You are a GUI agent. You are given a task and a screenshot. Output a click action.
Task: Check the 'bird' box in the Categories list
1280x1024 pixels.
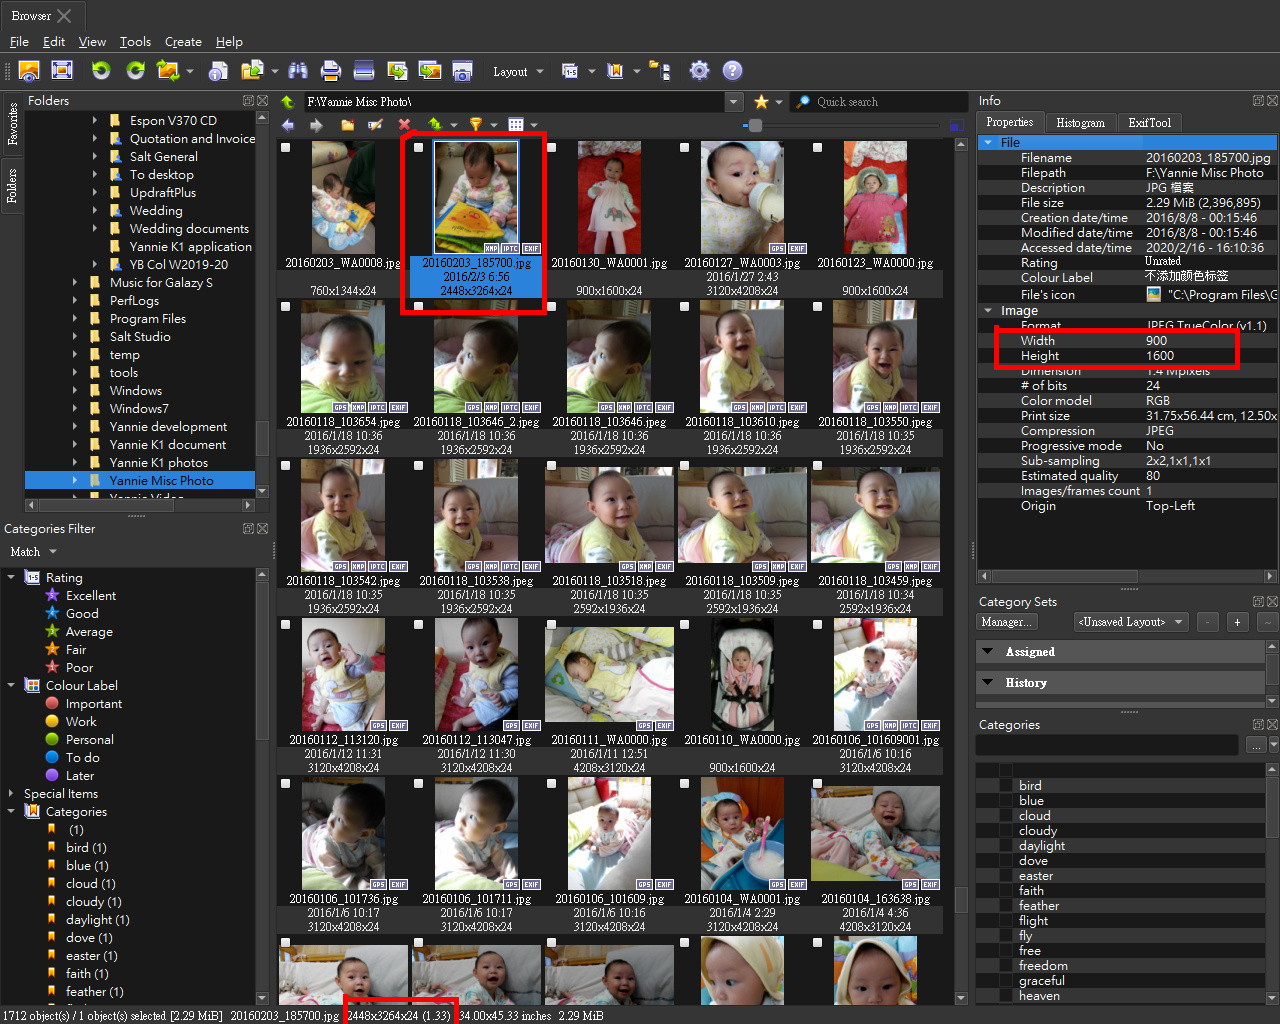click(x=1006, y=786)
